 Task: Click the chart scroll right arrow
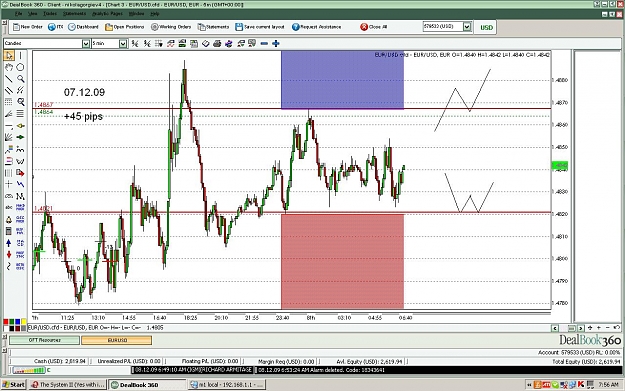[x=581, y=328]
